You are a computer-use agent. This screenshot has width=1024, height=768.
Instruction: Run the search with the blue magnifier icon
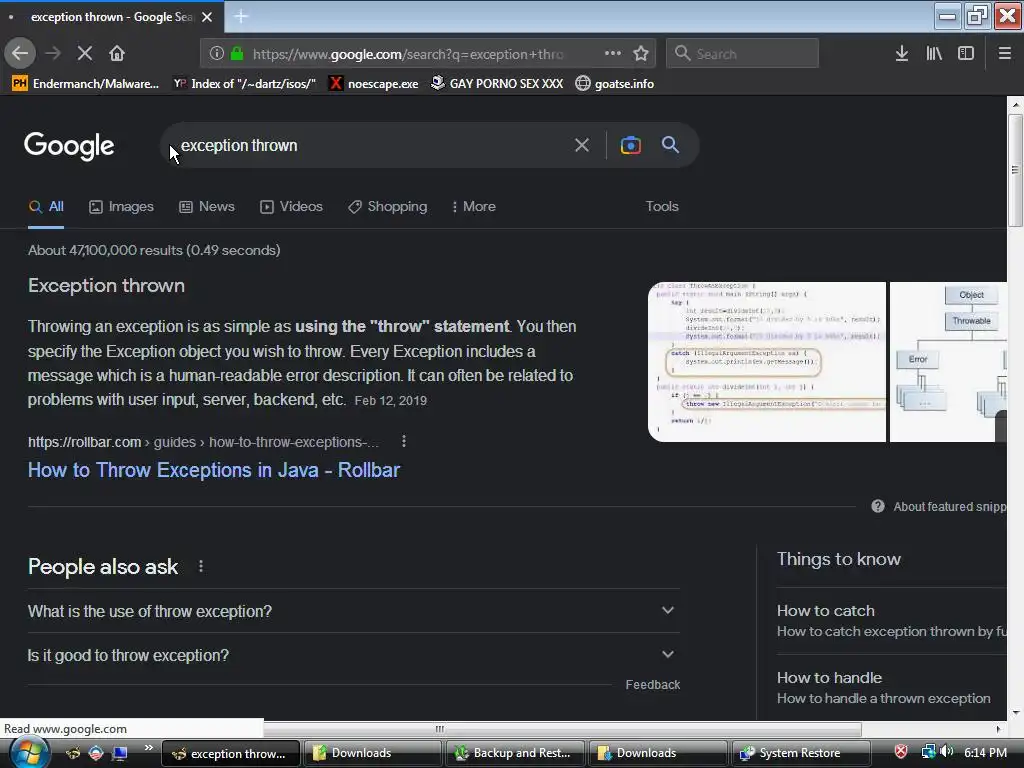(x=670, y=144)
